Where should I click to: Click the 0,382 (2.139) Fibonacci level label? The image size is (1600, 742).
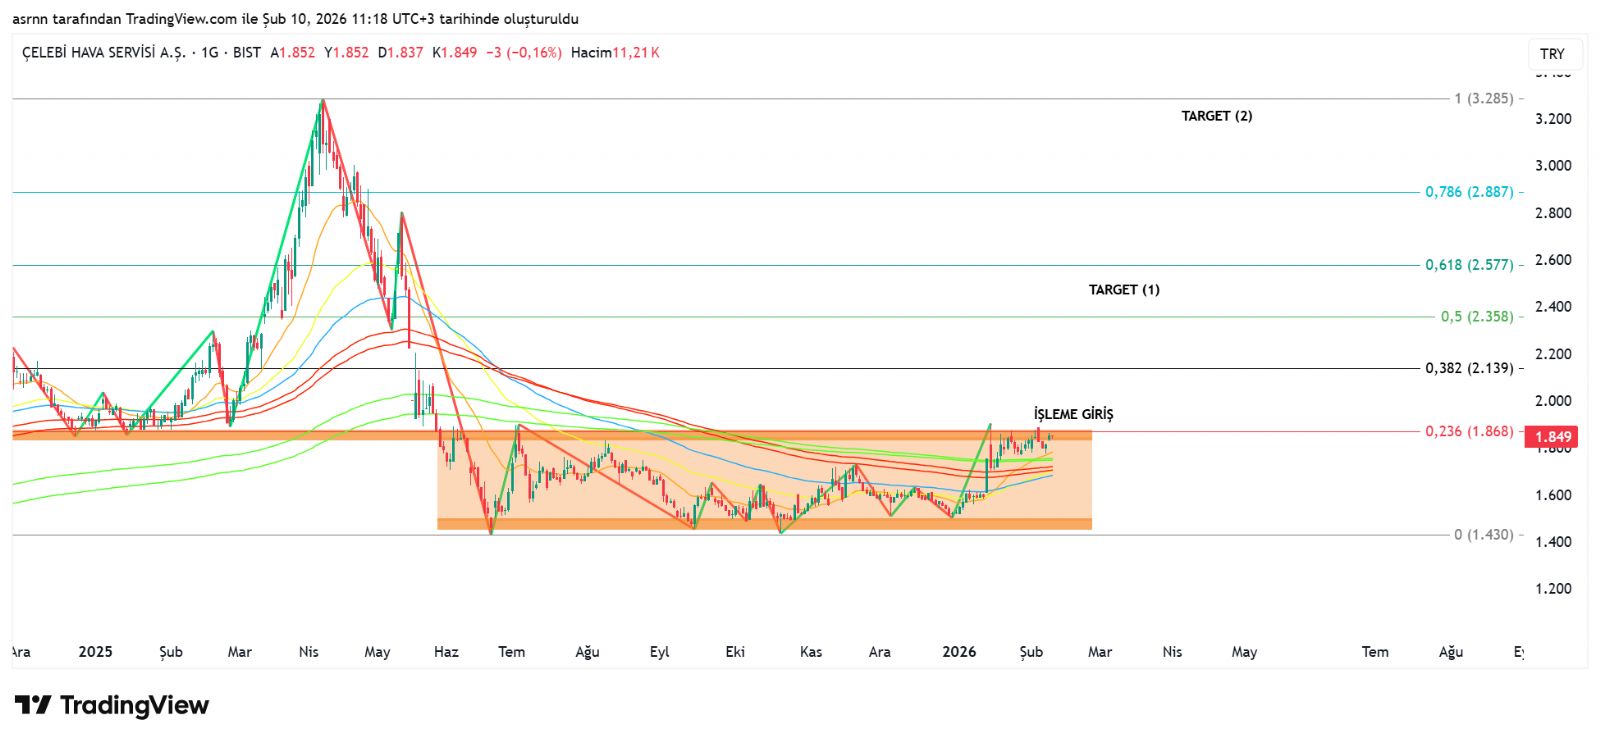1468,368
